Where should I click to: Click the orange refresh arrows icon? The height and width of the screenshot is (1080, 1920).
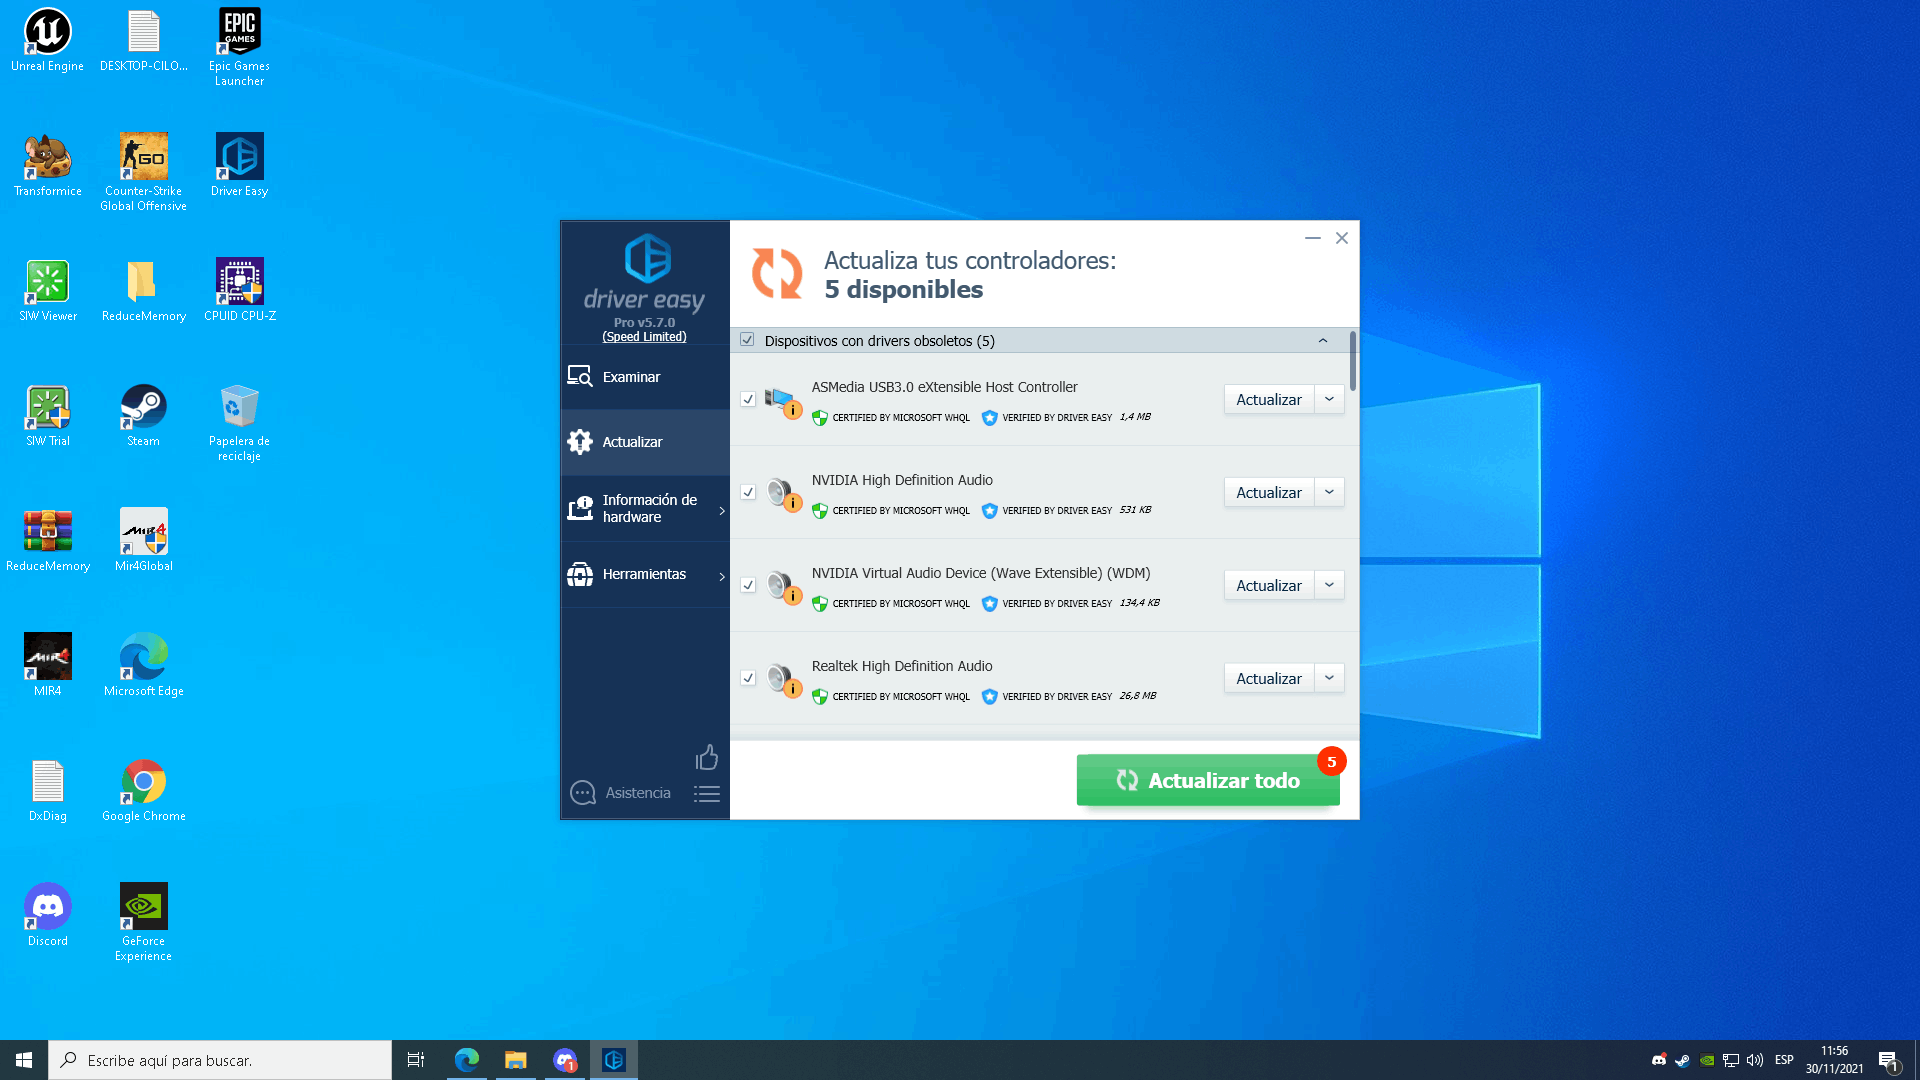(777, 273)
